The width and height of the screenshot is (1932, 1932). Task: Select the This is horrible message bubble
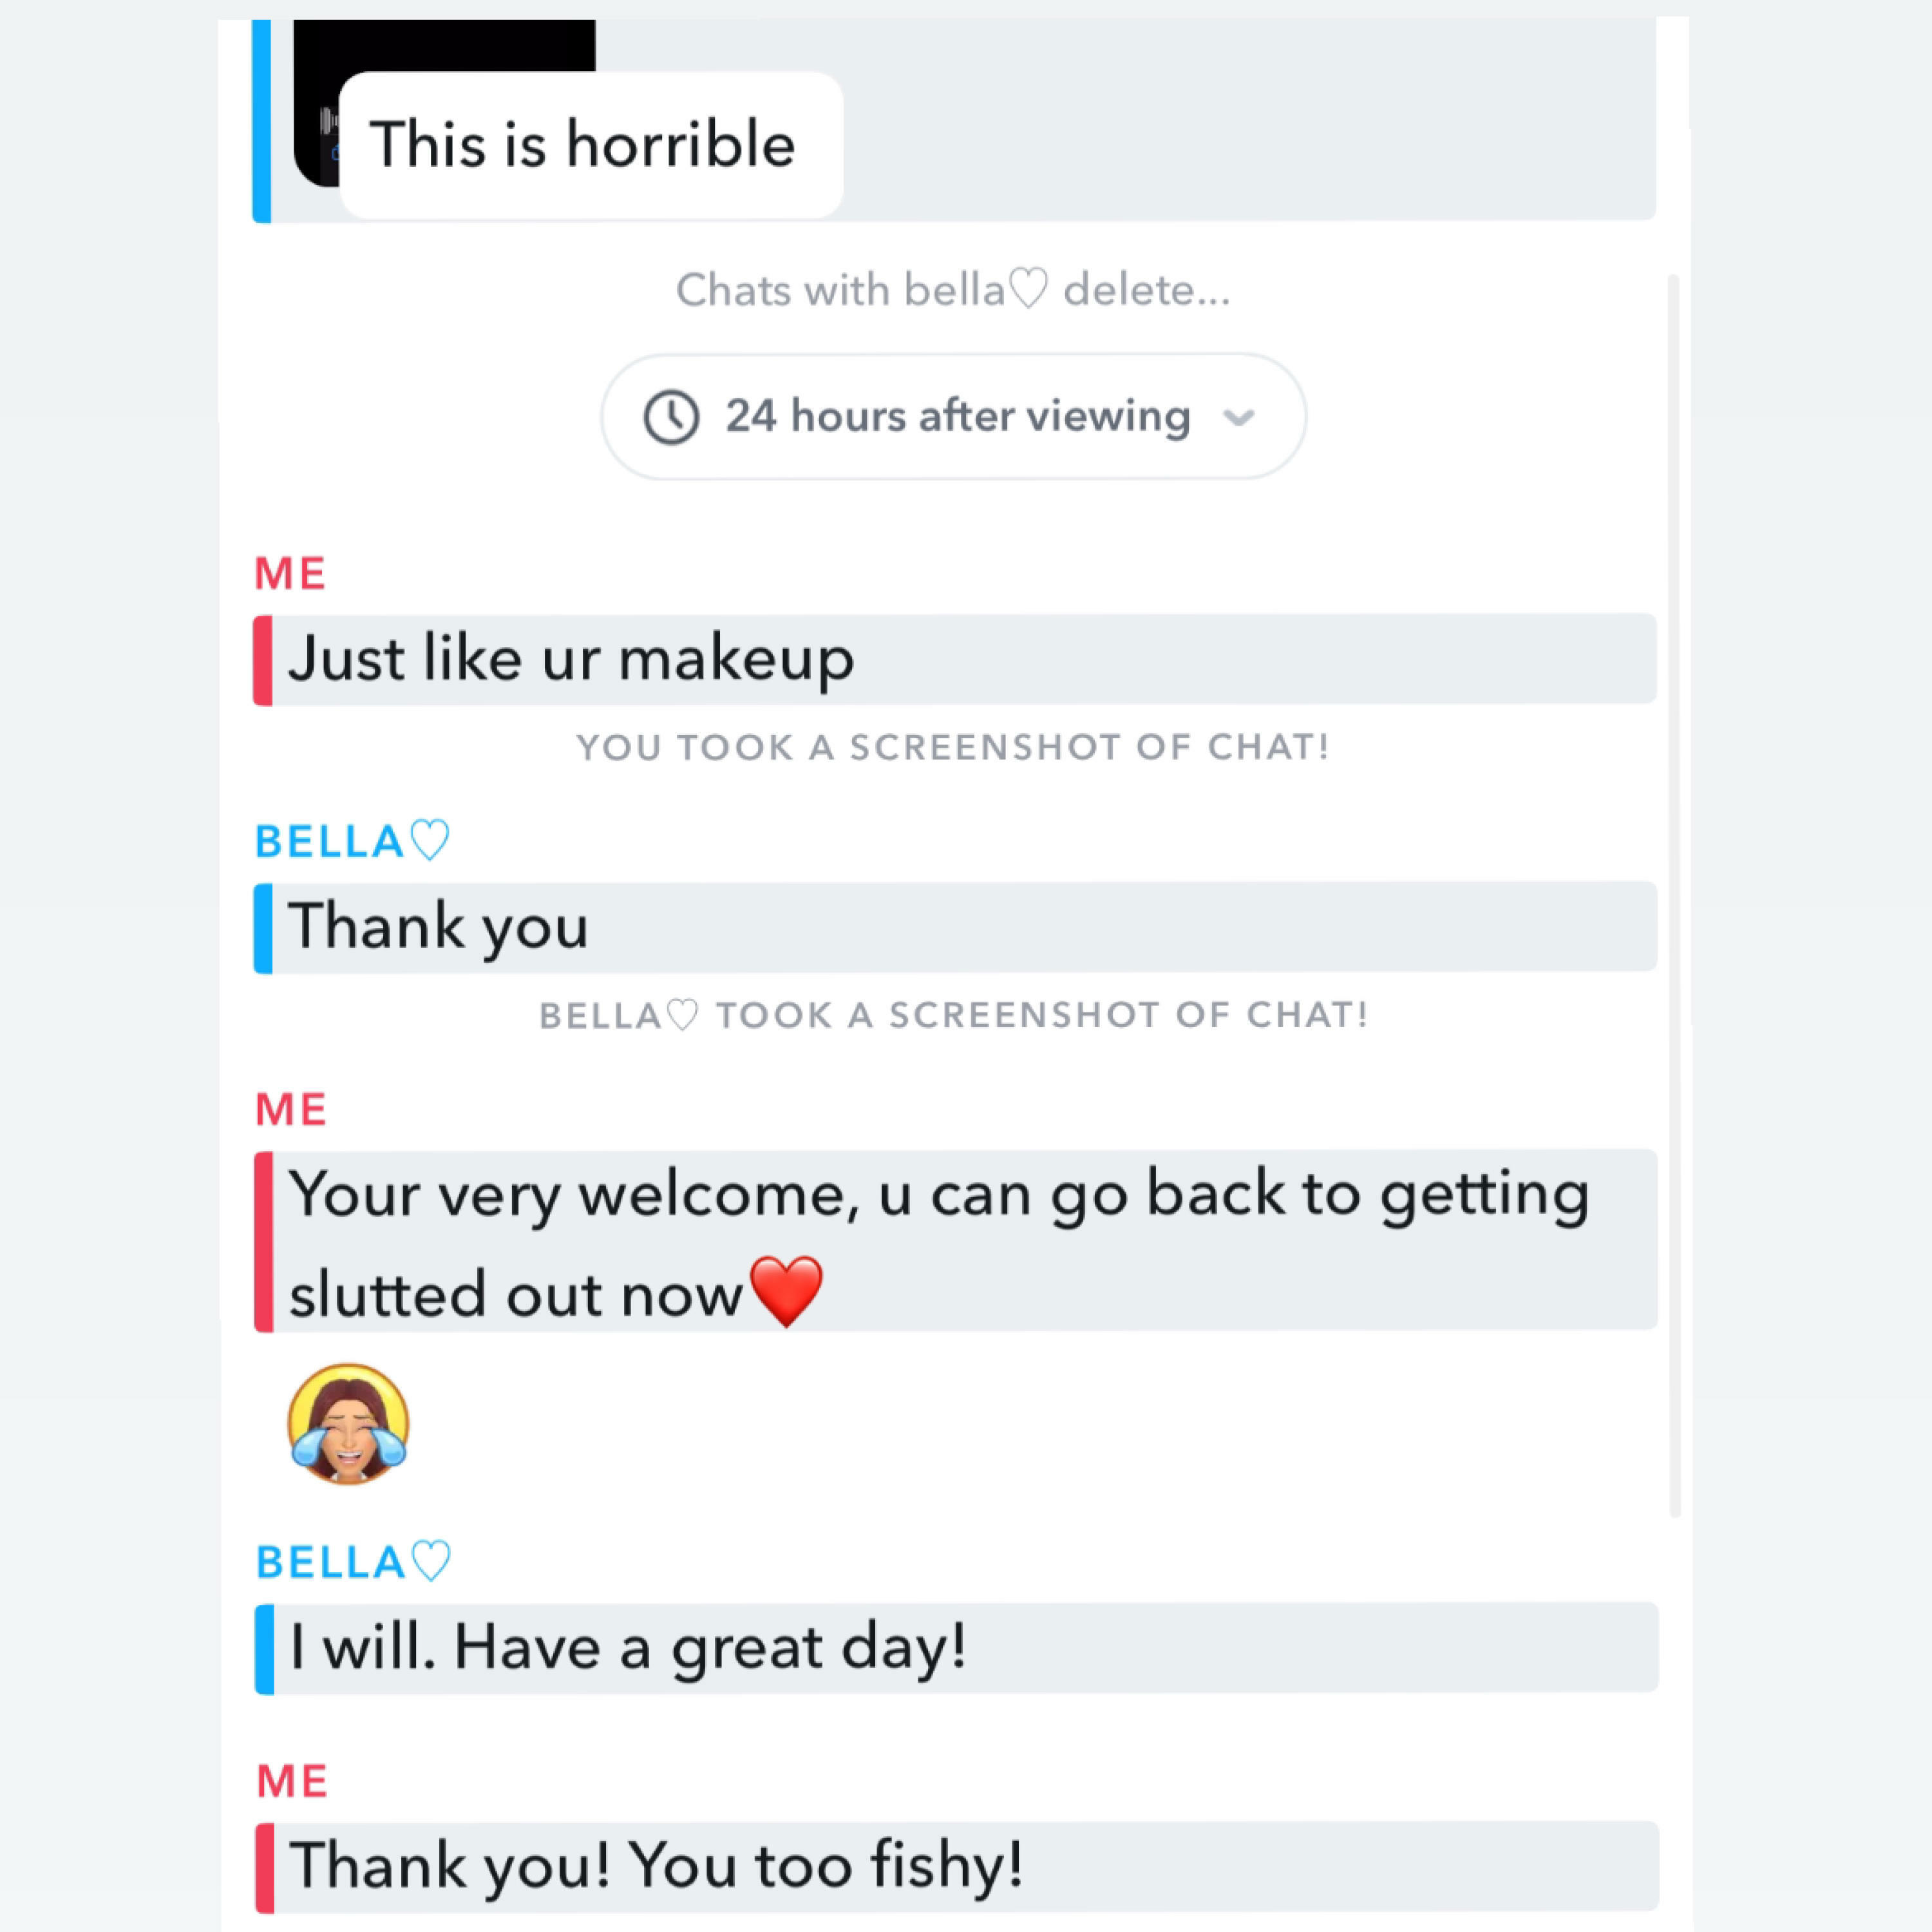[591, 144]
